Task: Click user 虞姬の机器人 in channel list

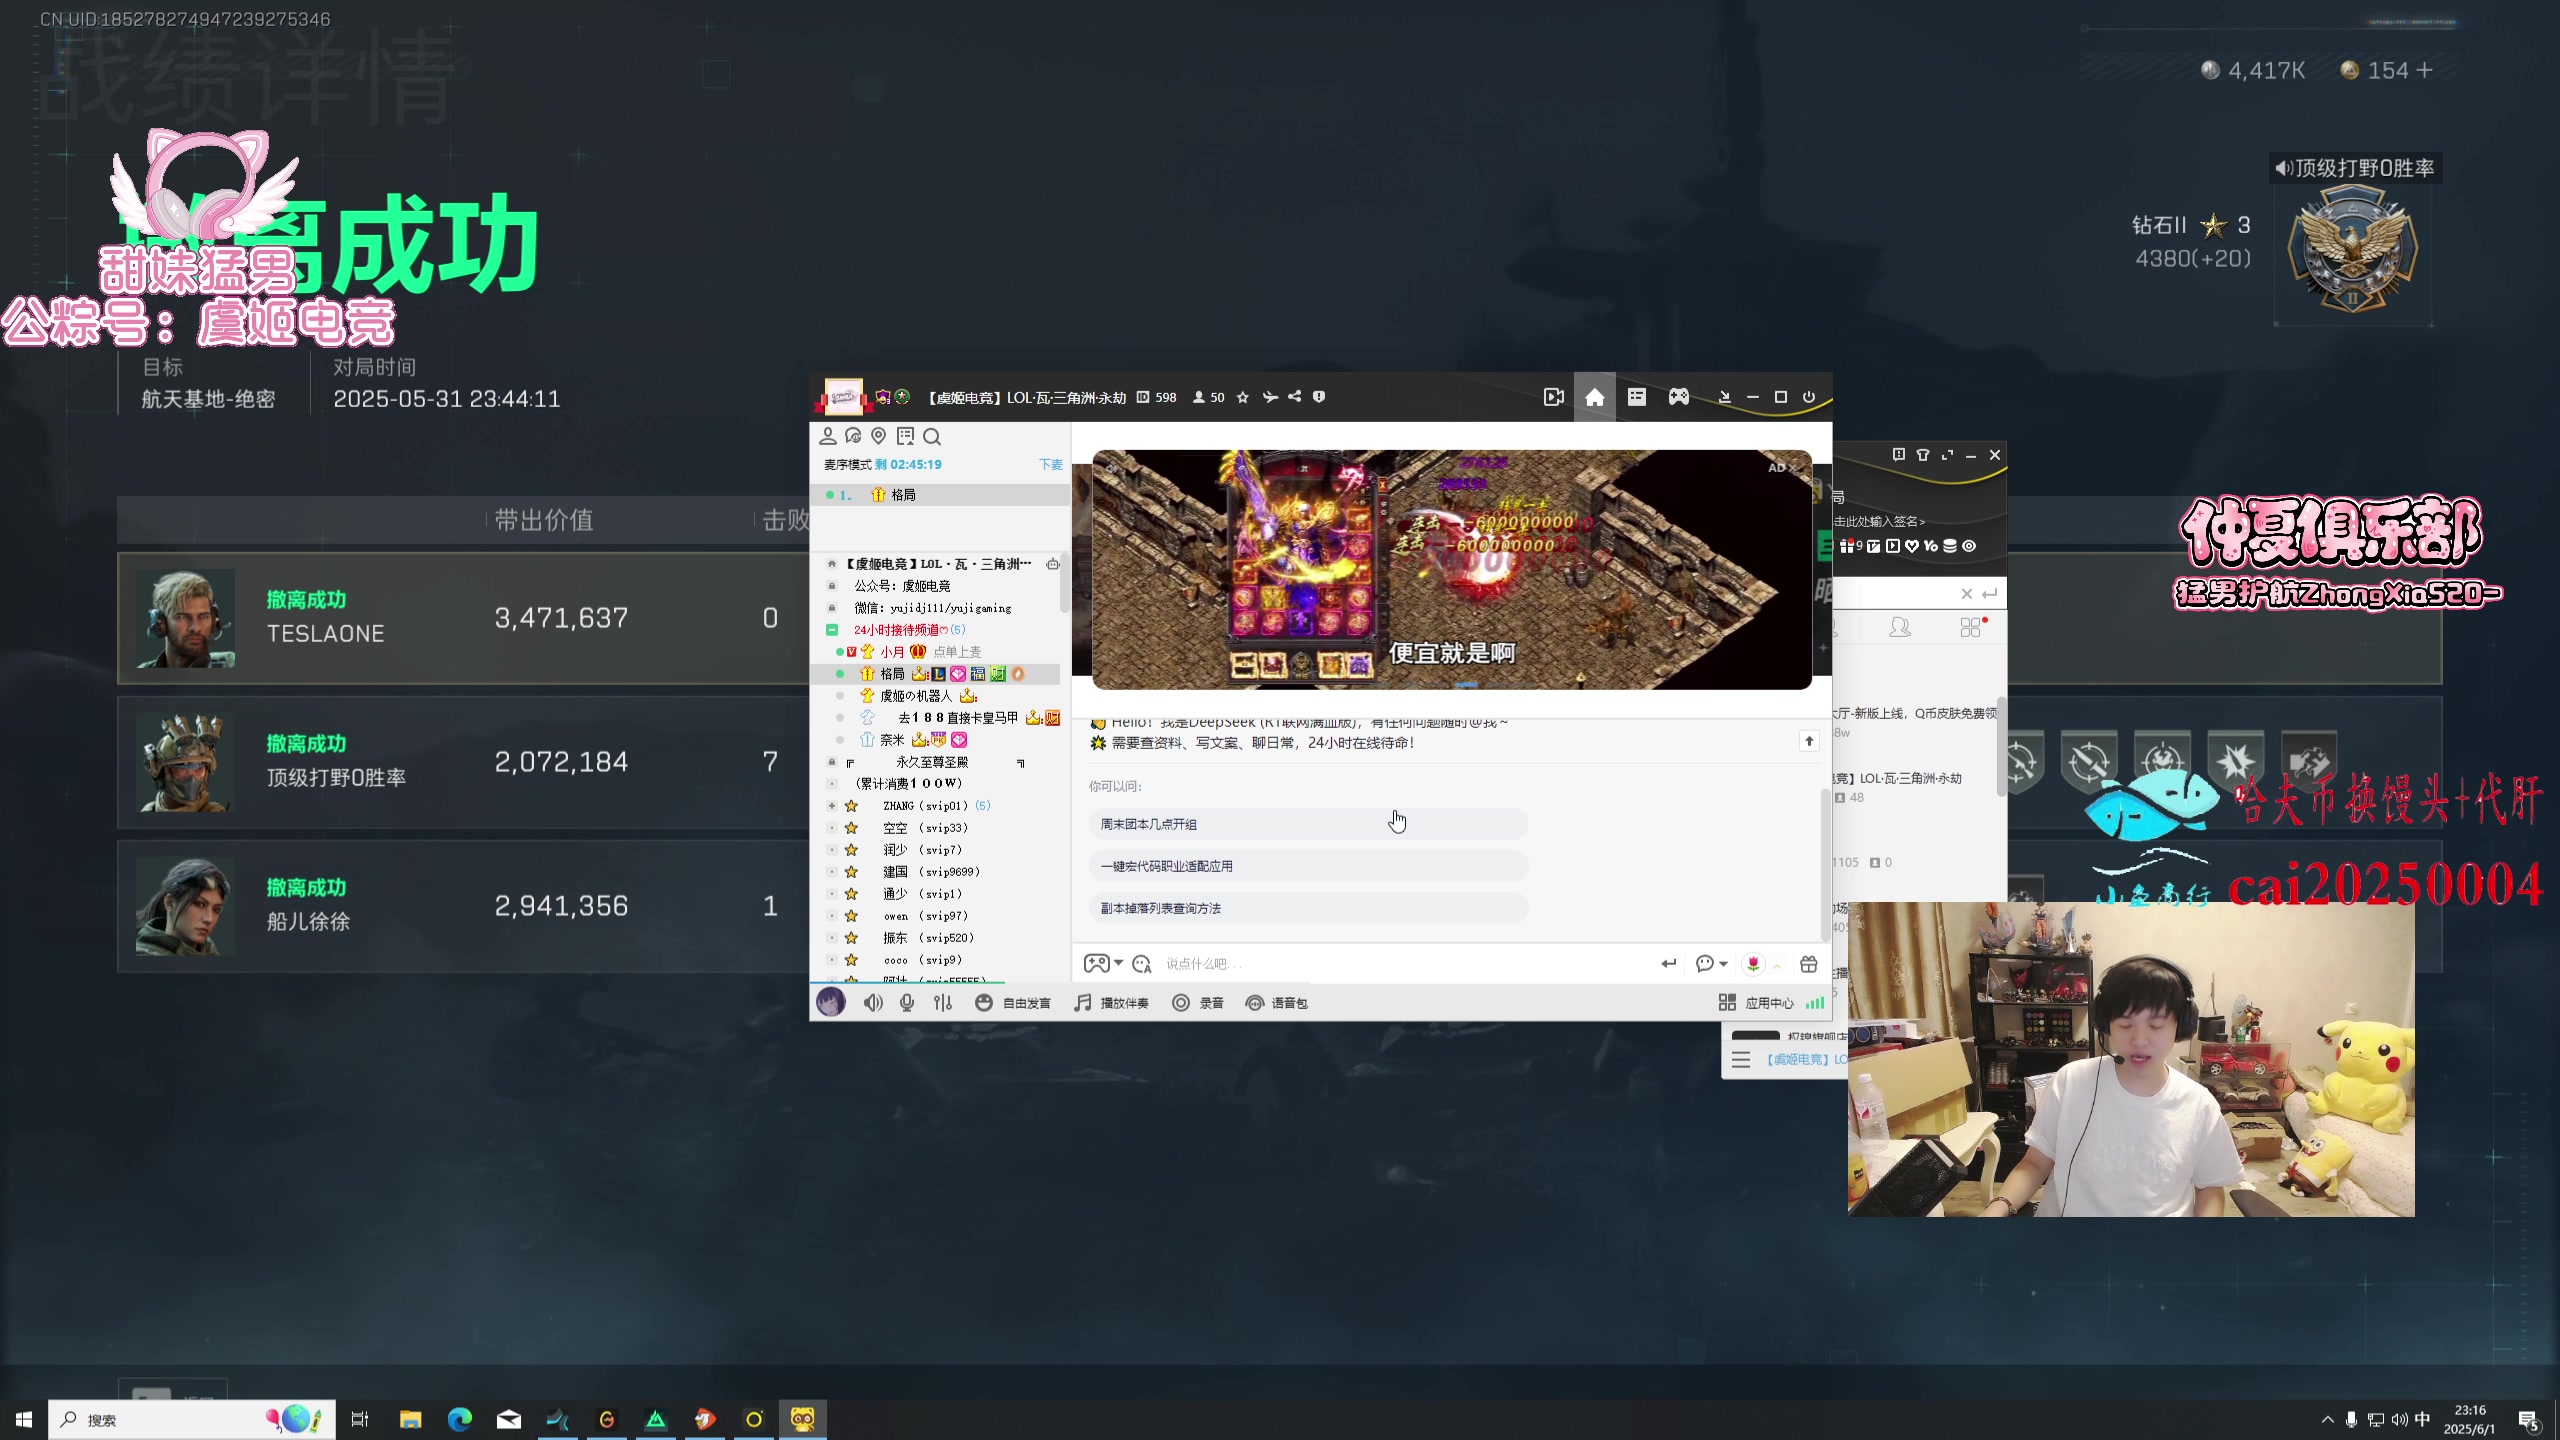Action: (916, 696)
